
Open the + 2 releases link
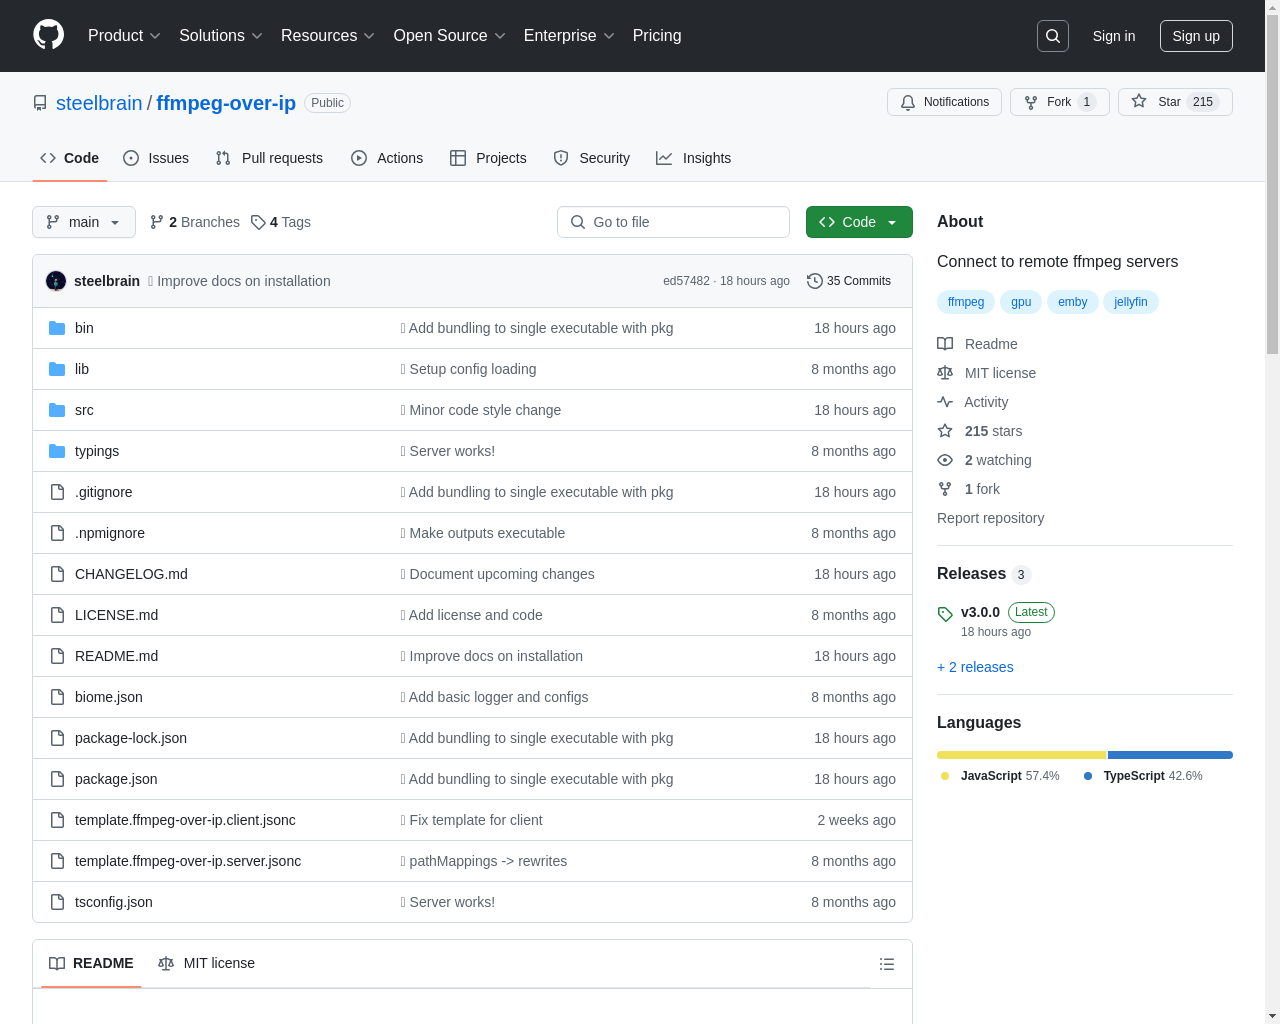pyautogui.click(x=975, y=667)
